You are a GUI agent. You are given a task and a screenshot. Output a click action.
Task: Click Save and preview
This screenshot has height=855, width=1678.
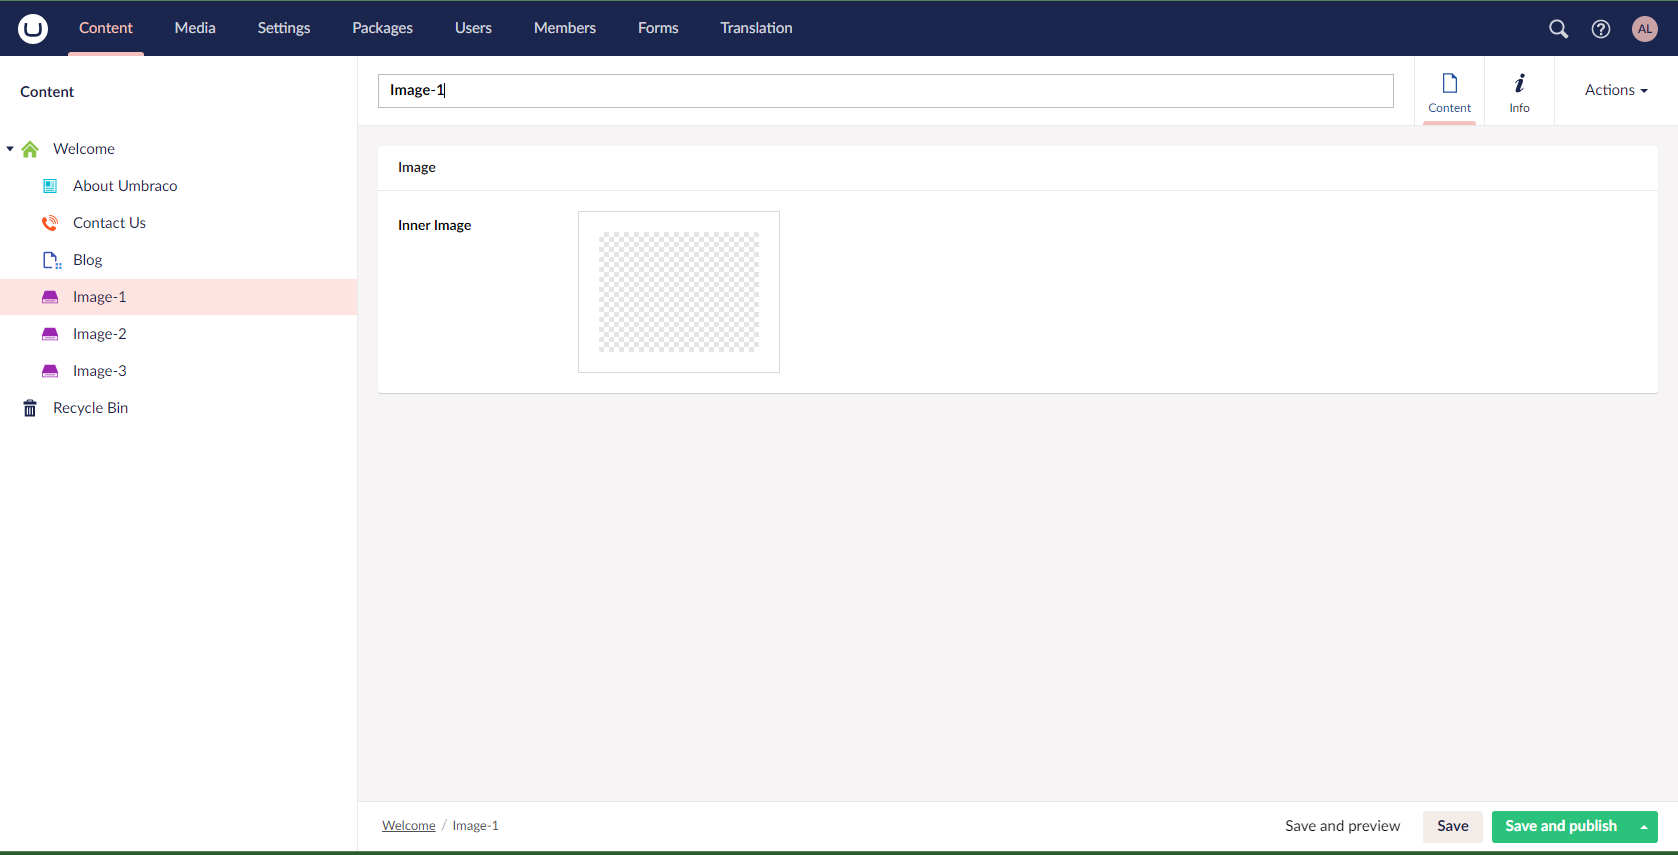[x=1342, y=826]
